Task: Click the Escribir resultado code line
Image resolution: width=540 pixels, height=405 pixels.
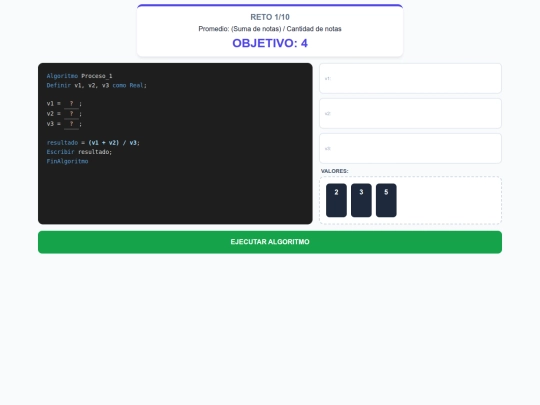Action: (x=79, y=152)
